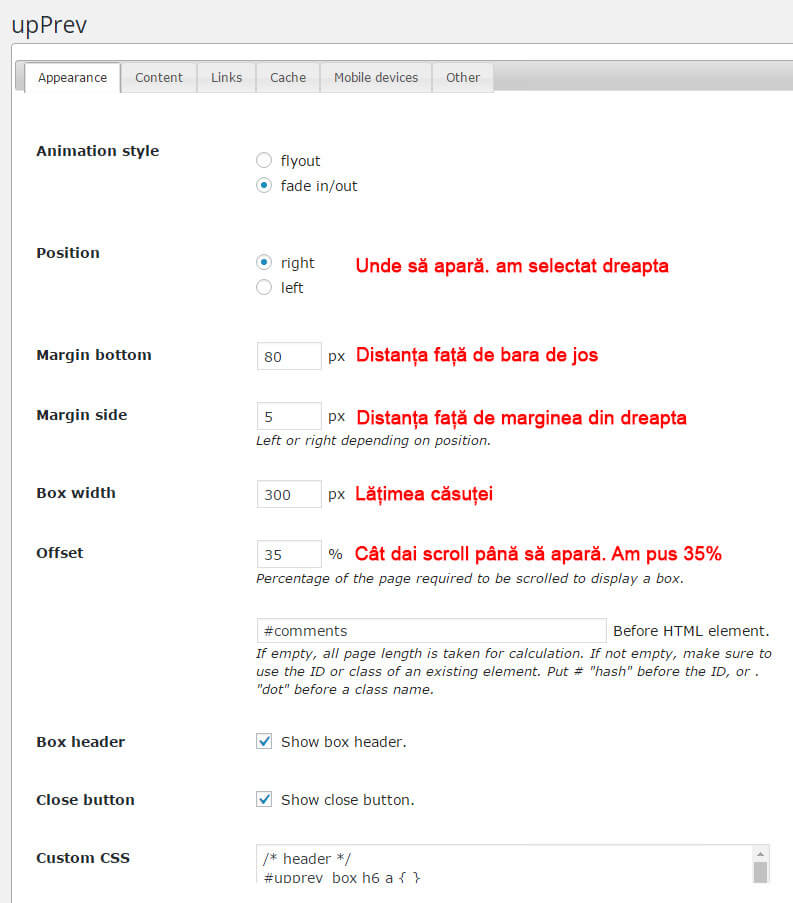Click the Margin bottom input field

[289, 356]
